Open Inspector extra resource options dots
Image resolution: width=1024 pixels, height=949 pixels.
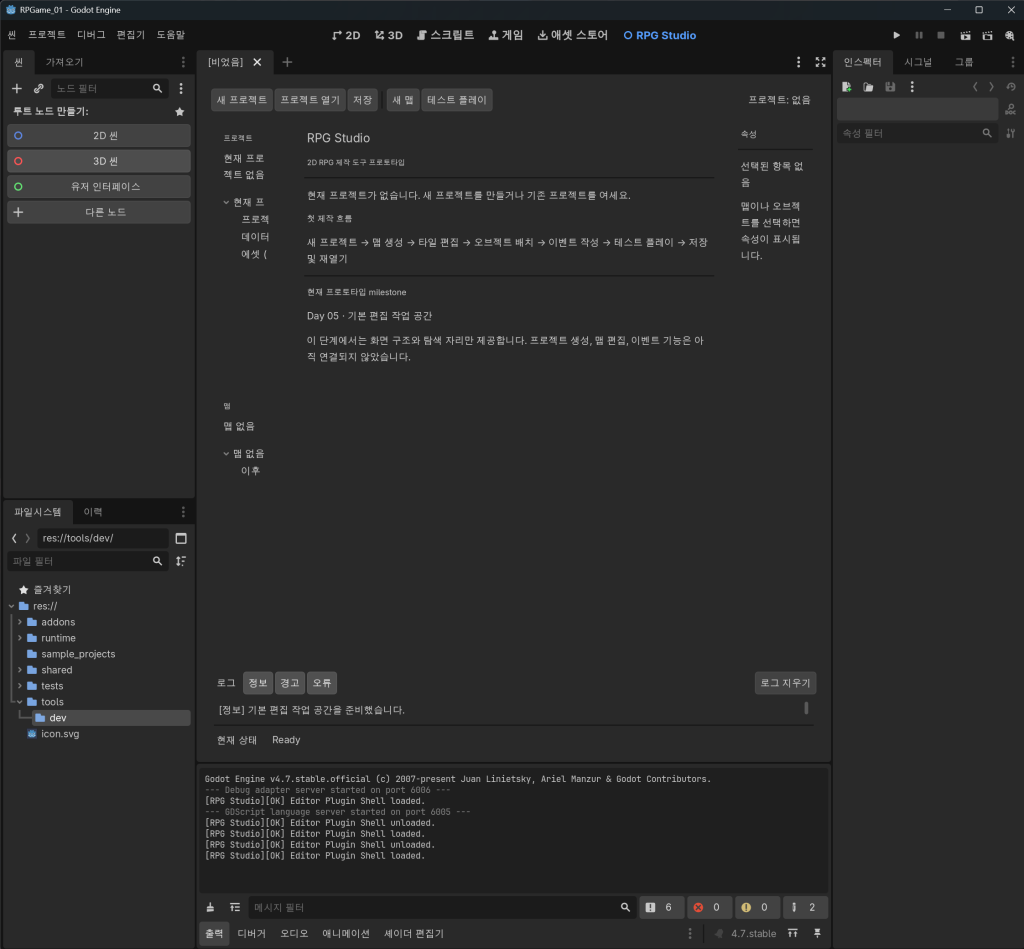coord(912,87)
